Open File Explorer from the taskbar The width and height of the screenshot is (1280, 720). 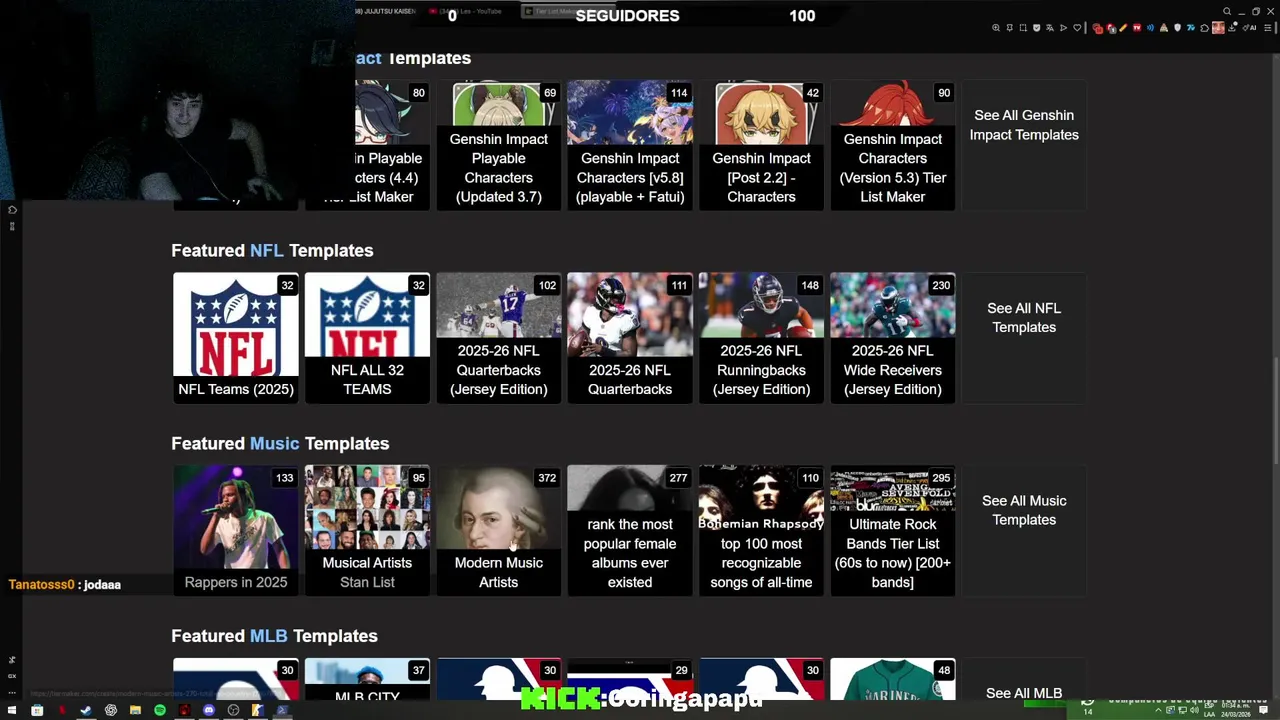tap(135, 710)
